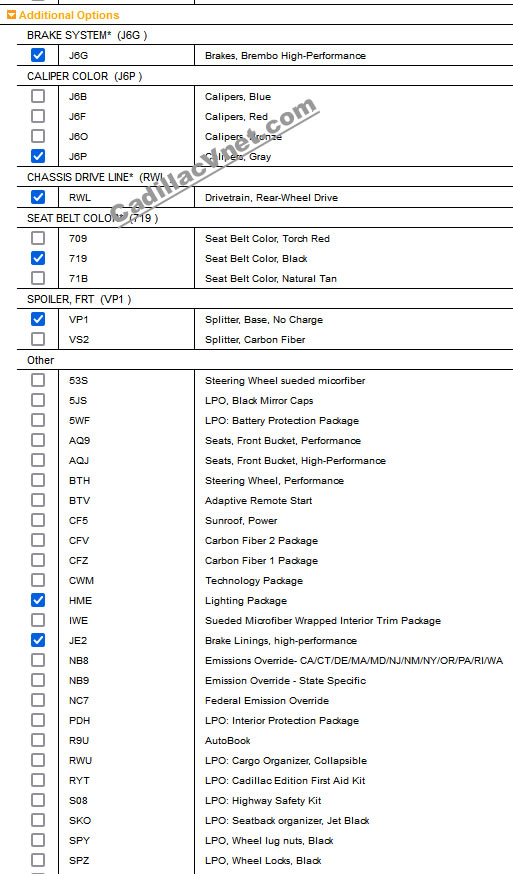The image size is (513, 874).
Task: Disable the JE2 high-performance brake linings
Action: tap(38, 640)
